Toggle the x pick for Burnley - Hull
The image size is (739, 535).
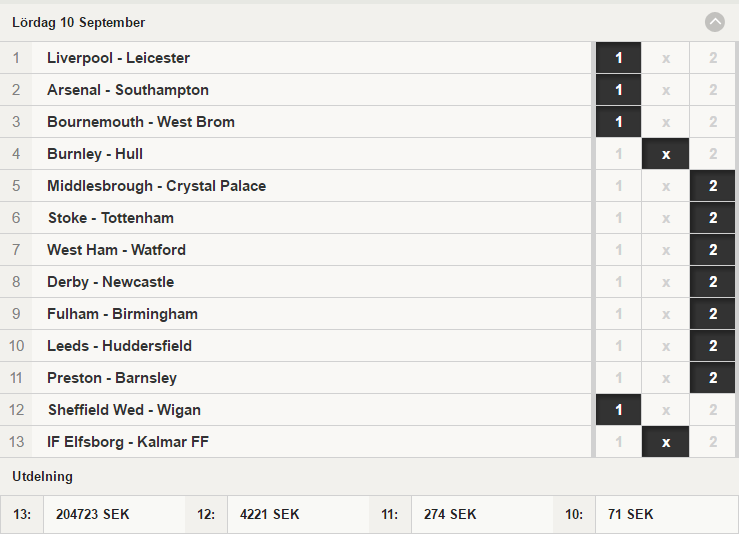click(x=665, y=154)
